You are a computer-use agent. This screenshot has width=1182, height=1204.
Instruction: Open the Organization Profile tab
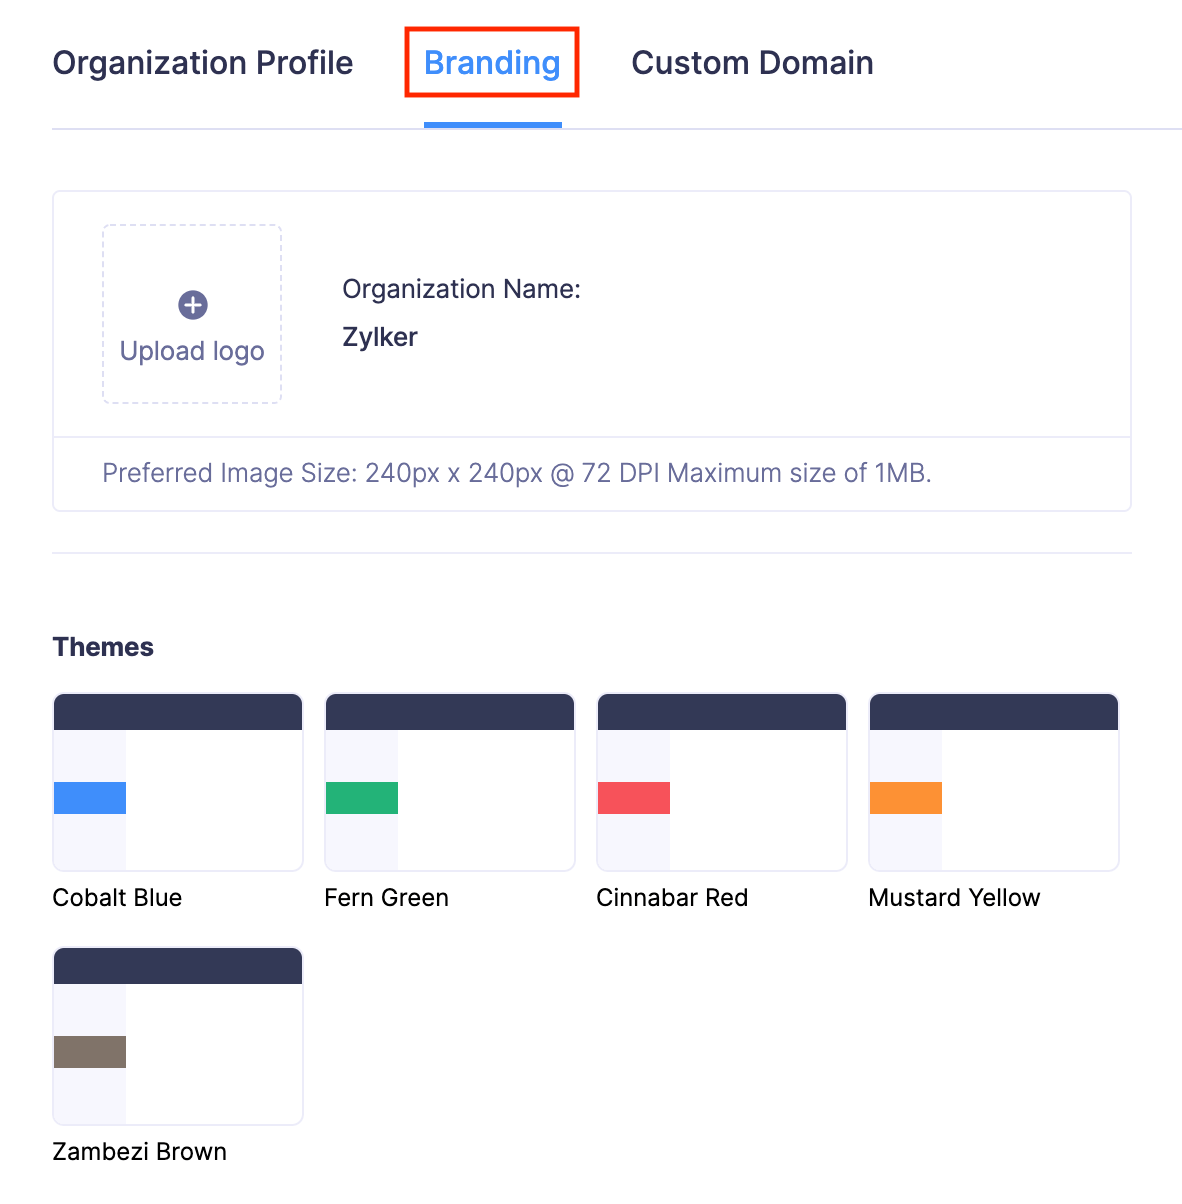click(203, 63)
